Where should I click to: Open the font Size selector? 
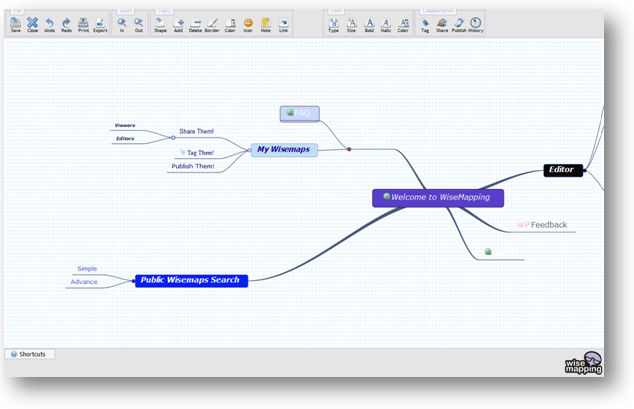(x=351, y=25)
